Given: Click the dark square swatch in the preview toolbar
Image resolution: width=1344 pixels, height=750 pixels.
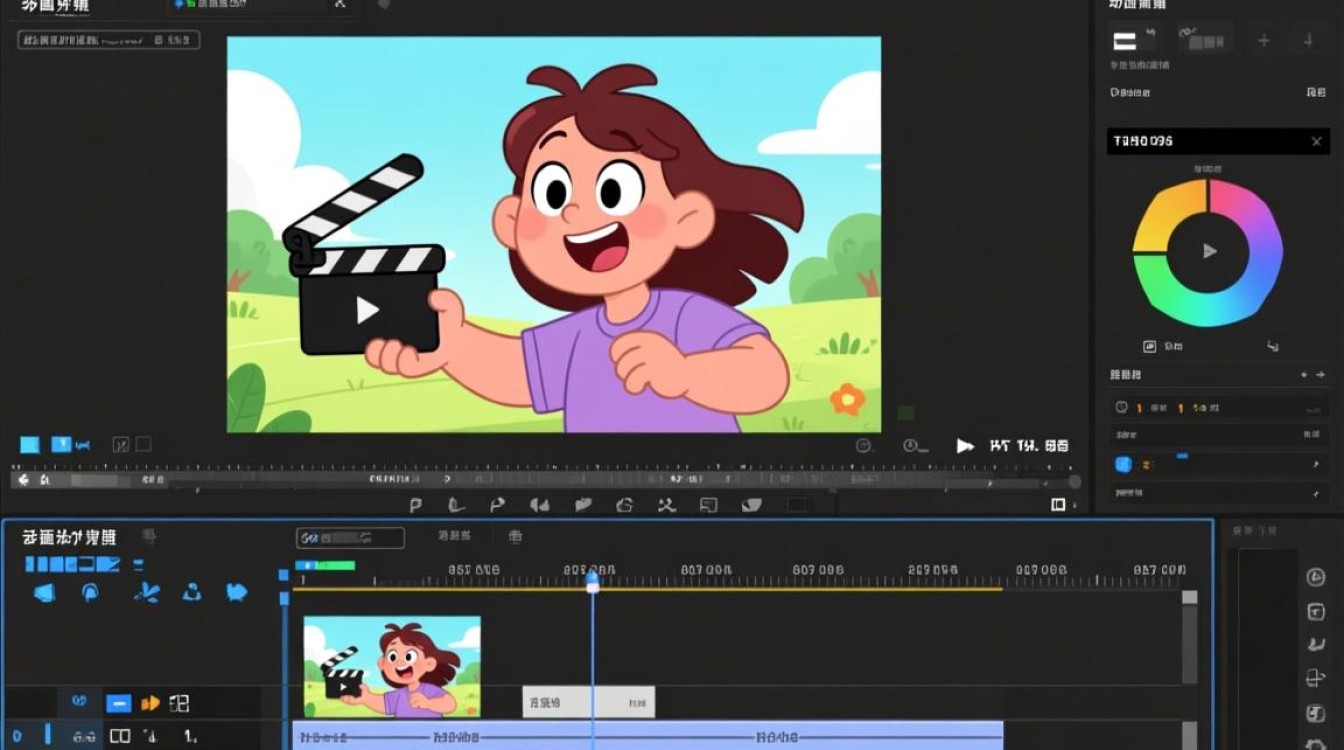Looking at the screenshot, I should [797, 505].
